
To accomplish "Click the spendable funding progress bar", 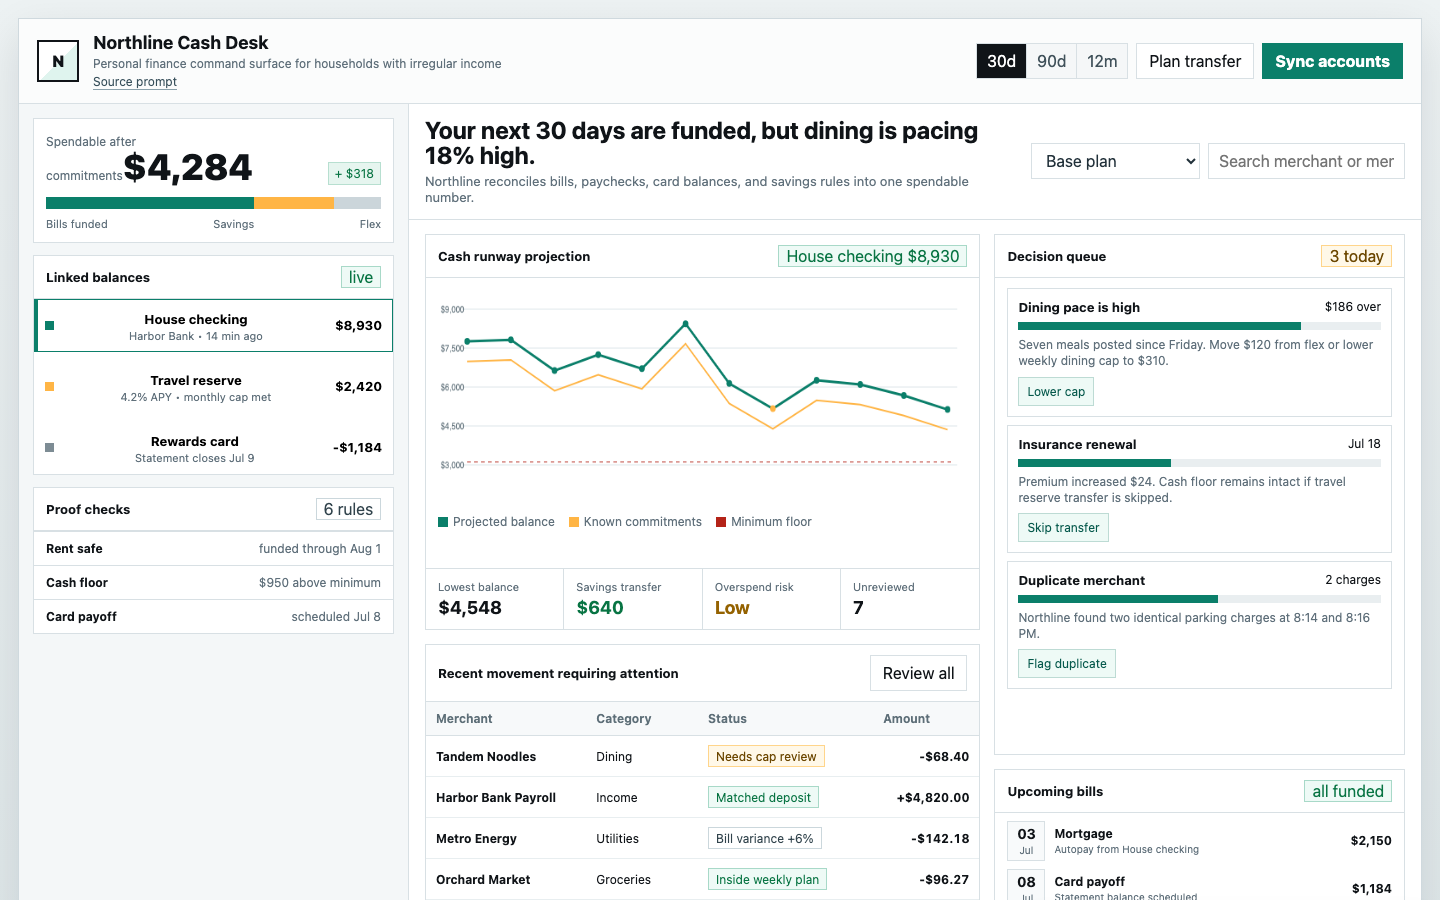I will click(213, 203).
